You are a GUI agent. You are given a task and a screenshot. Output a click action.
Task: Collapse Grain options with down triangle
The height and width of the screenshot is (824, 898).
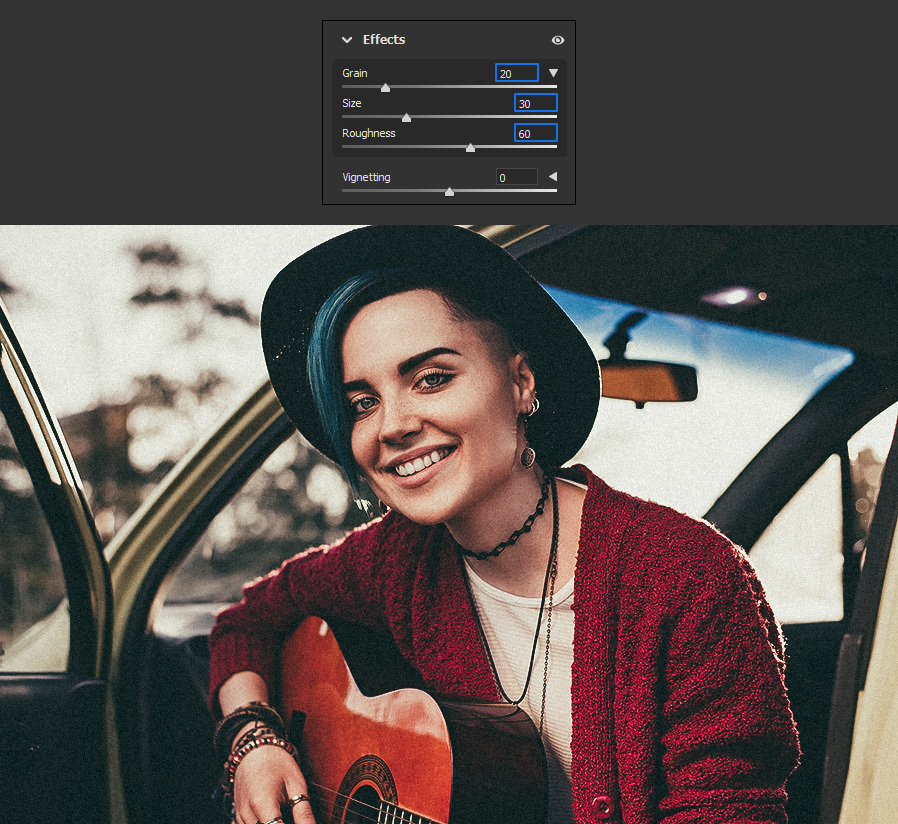(553, 73)
